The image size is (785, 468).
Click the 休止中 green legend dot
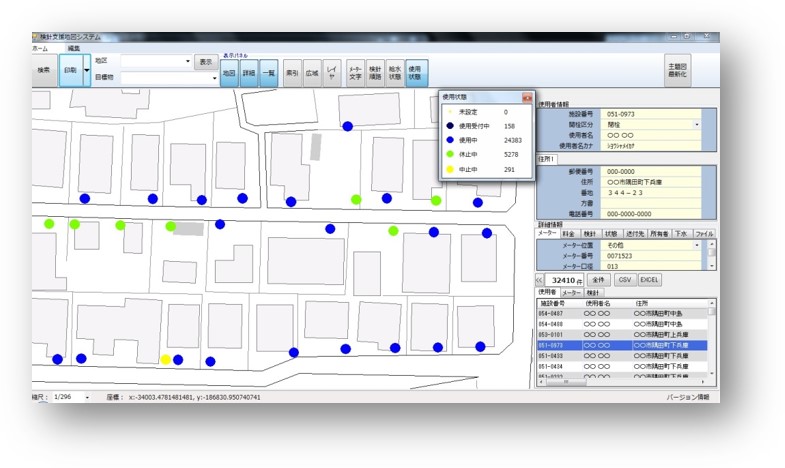pyautogui.click(x=450, y=154)
